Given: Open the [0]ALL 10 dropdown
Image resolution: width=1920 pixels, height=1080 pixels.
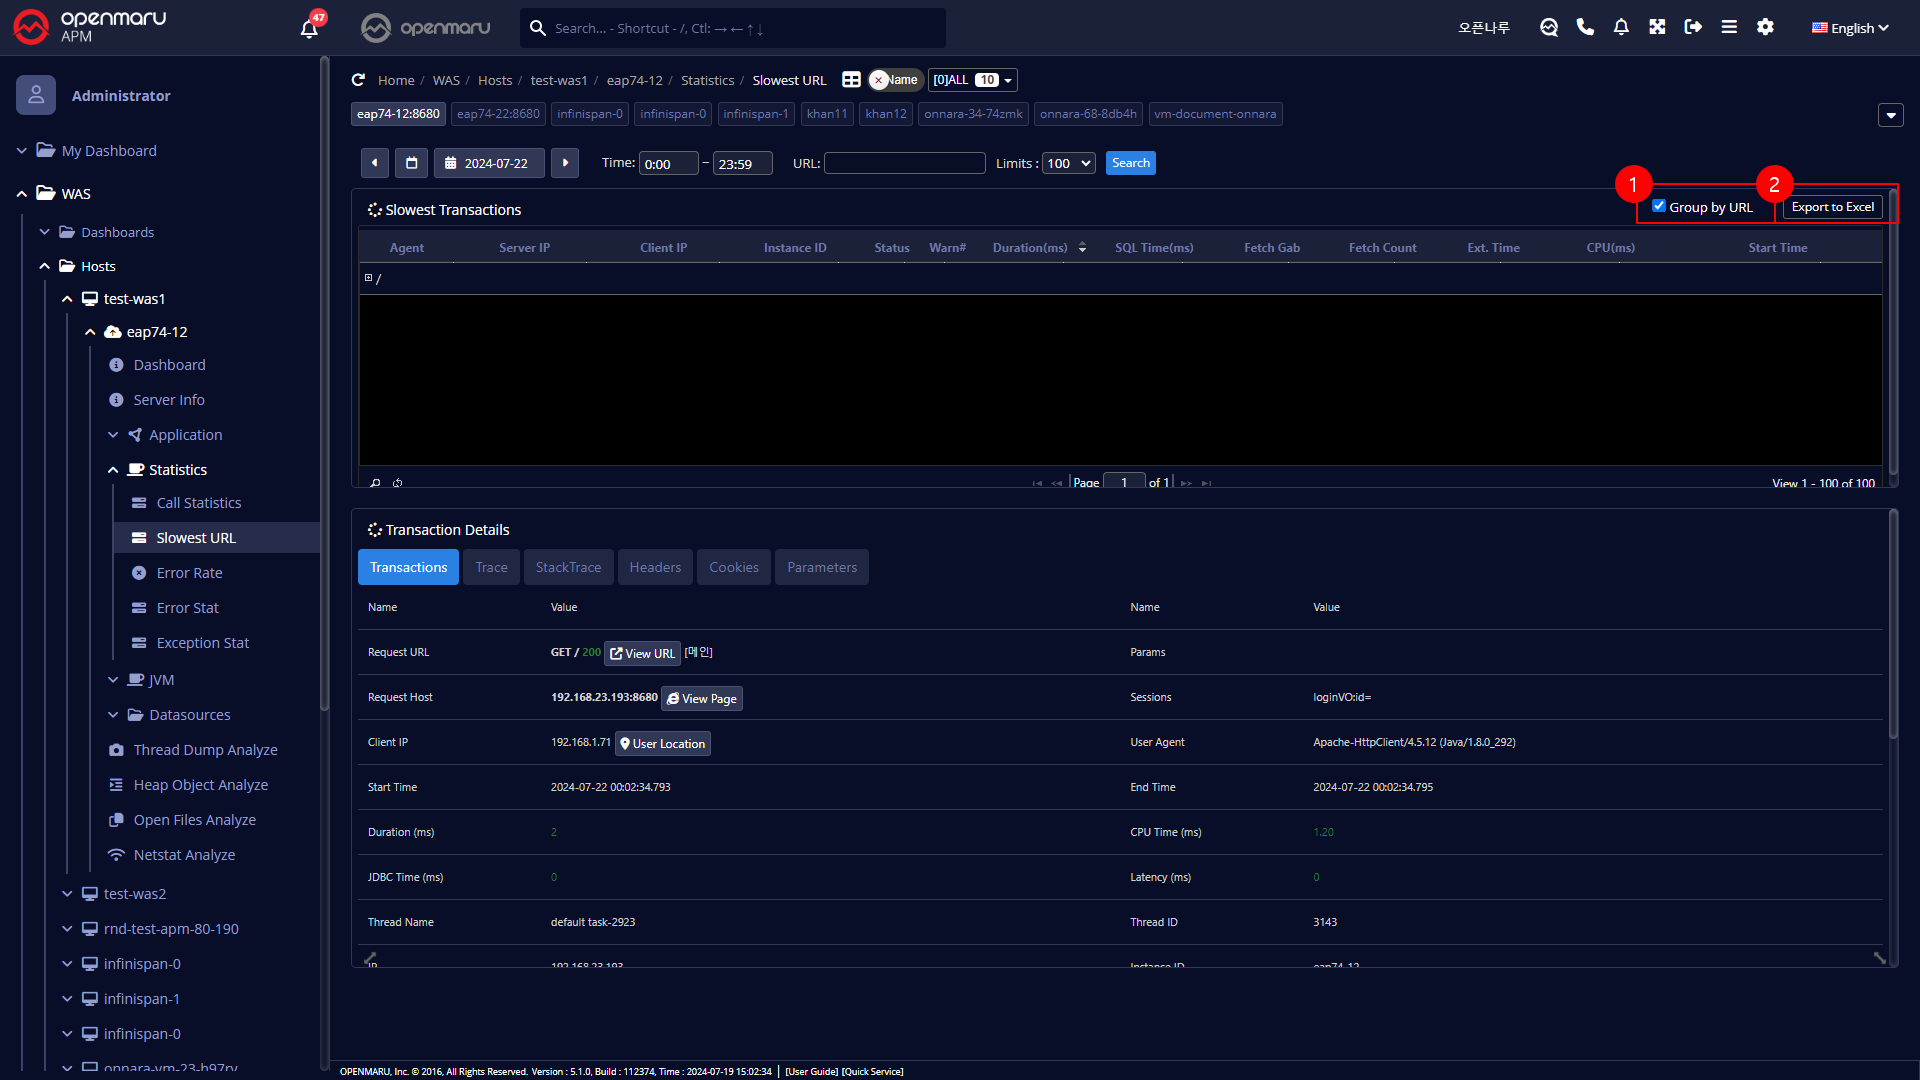Looking at the screenshot, I should (x=972, y=80).
